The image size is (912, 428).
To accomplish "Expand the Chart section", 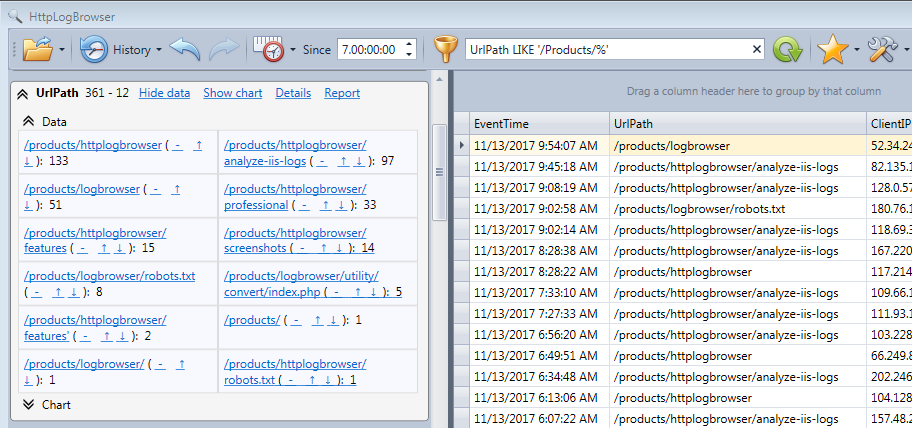I will [x=28, y=405].
